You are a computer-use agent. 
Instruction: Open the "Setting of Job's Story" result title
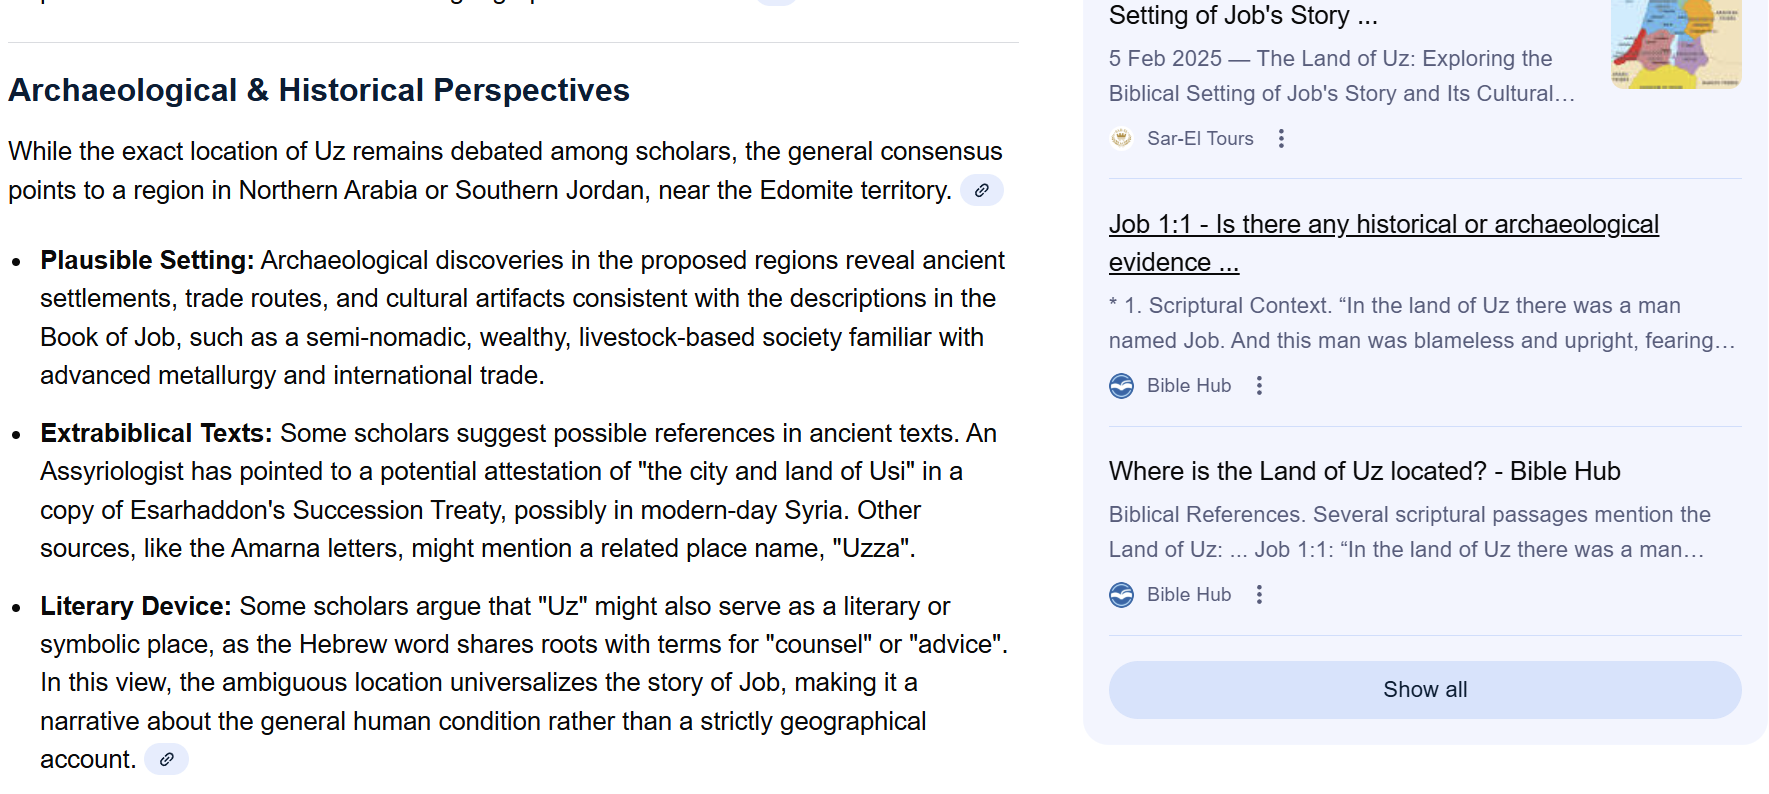[1243, 16]
